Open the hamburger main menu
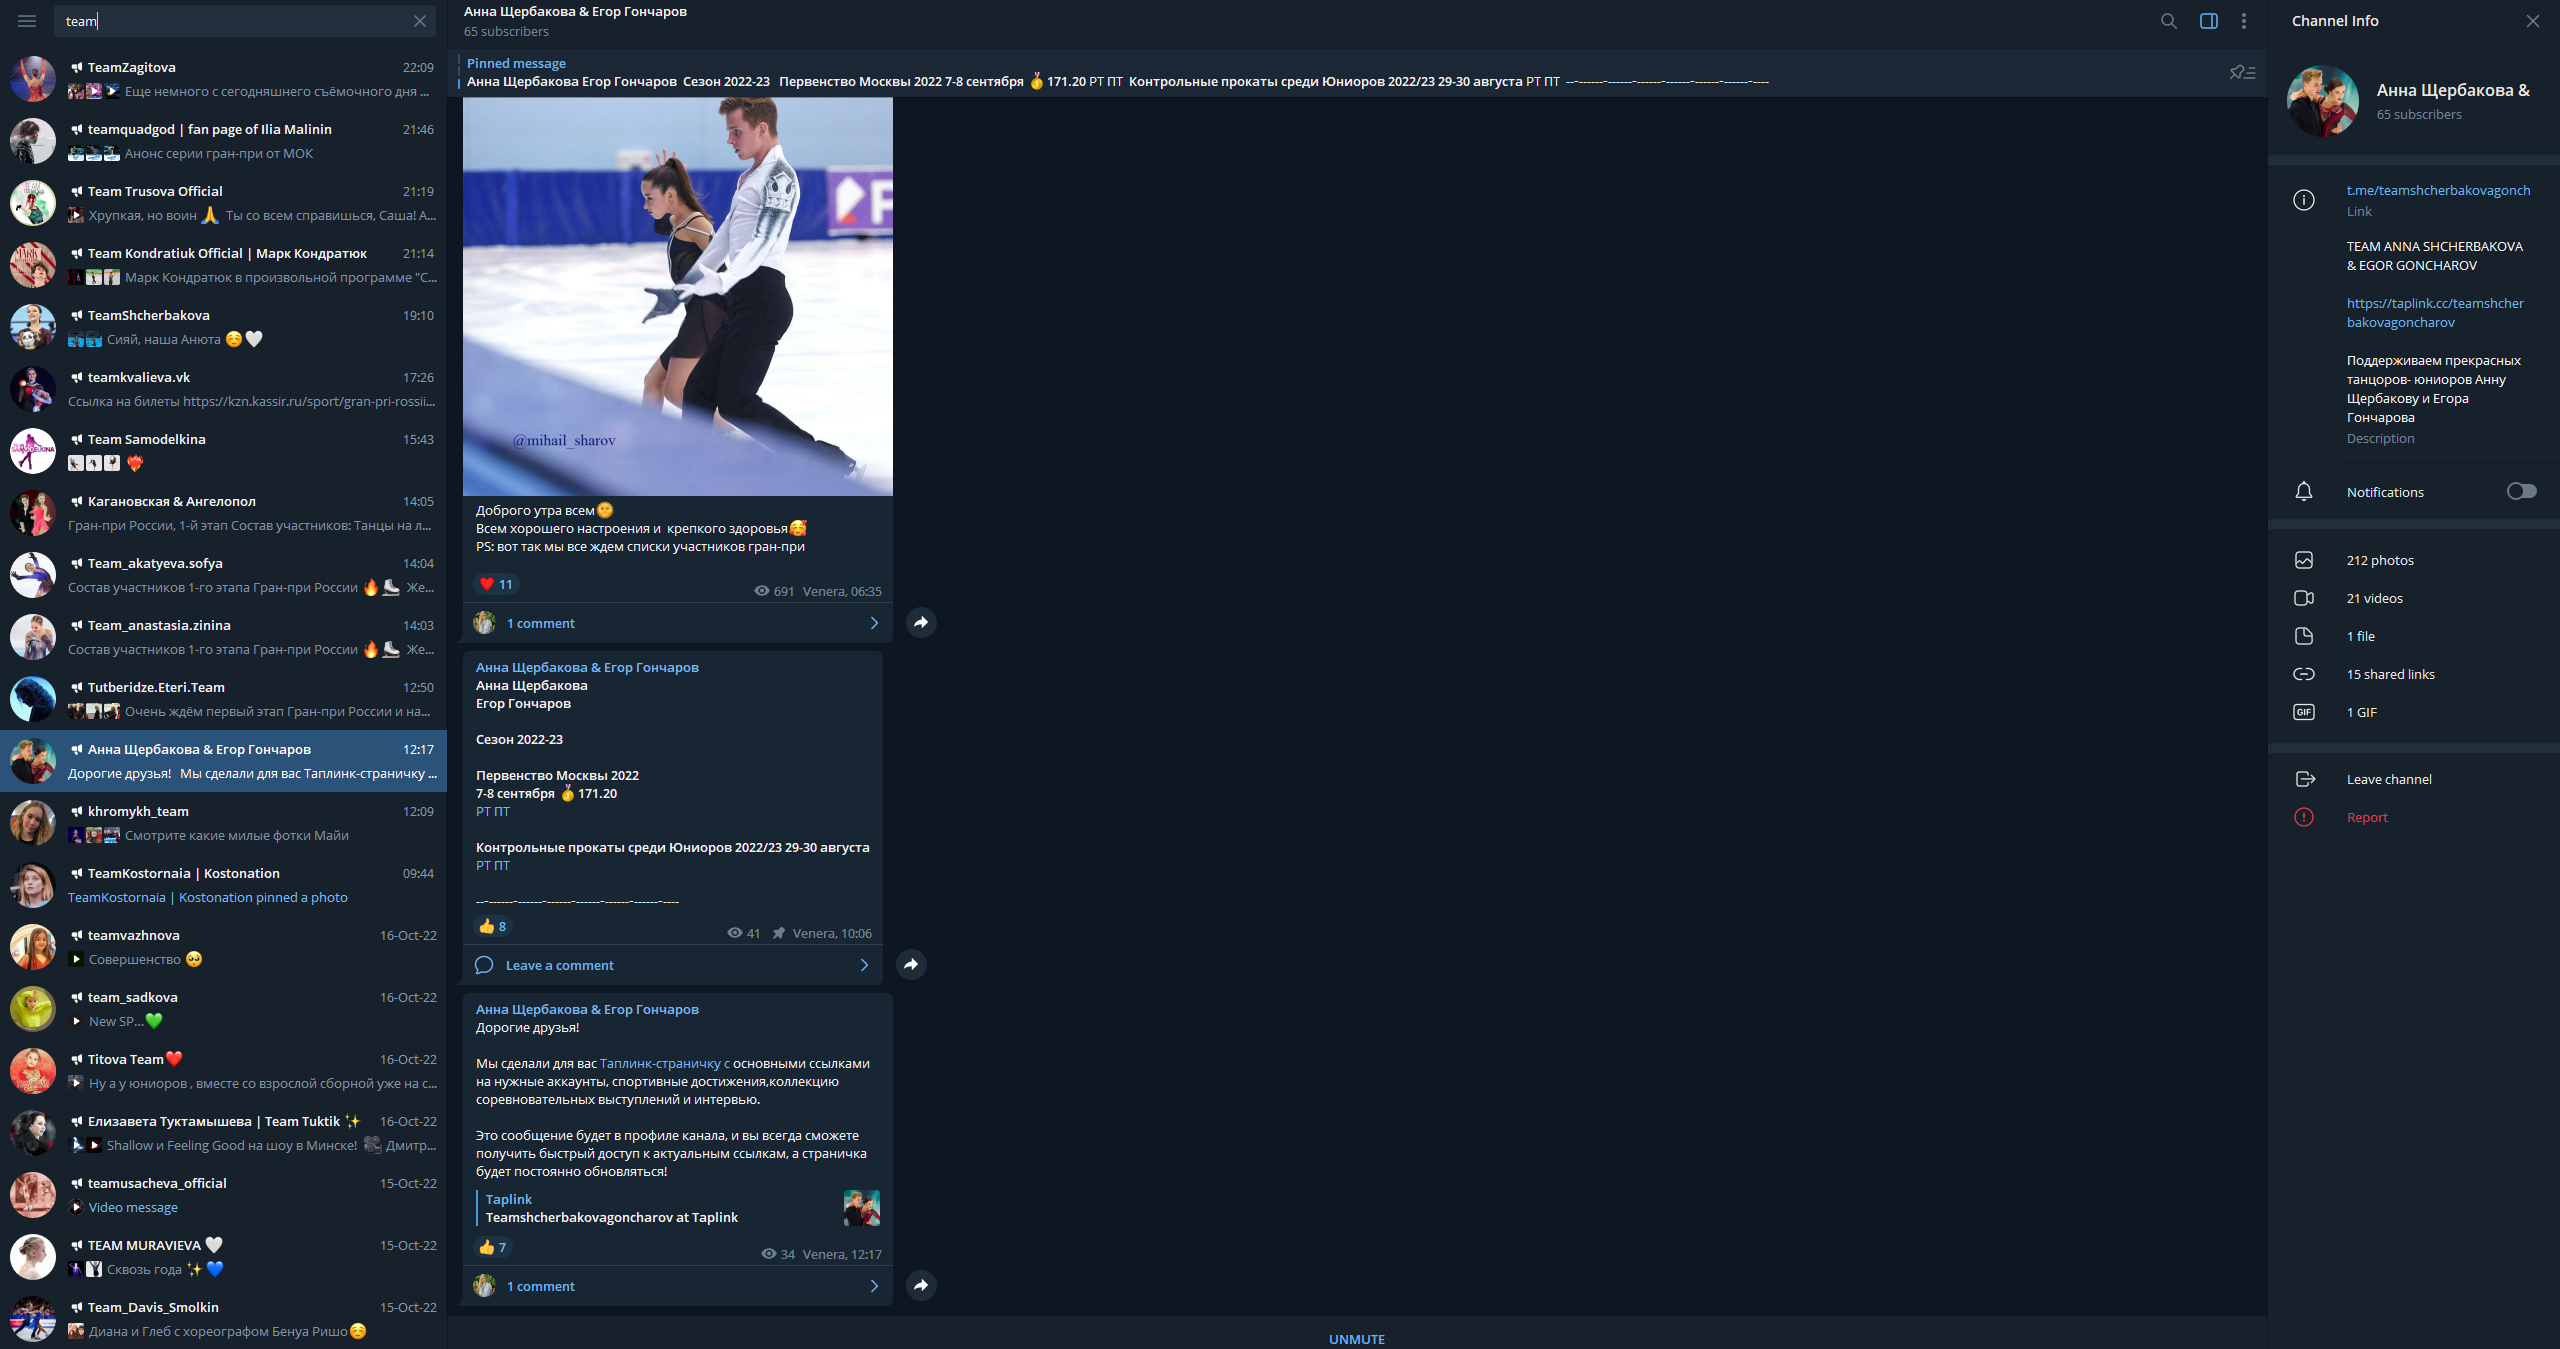The image size is (2560, 1349). pyautogui.click(x=27, y=21)
